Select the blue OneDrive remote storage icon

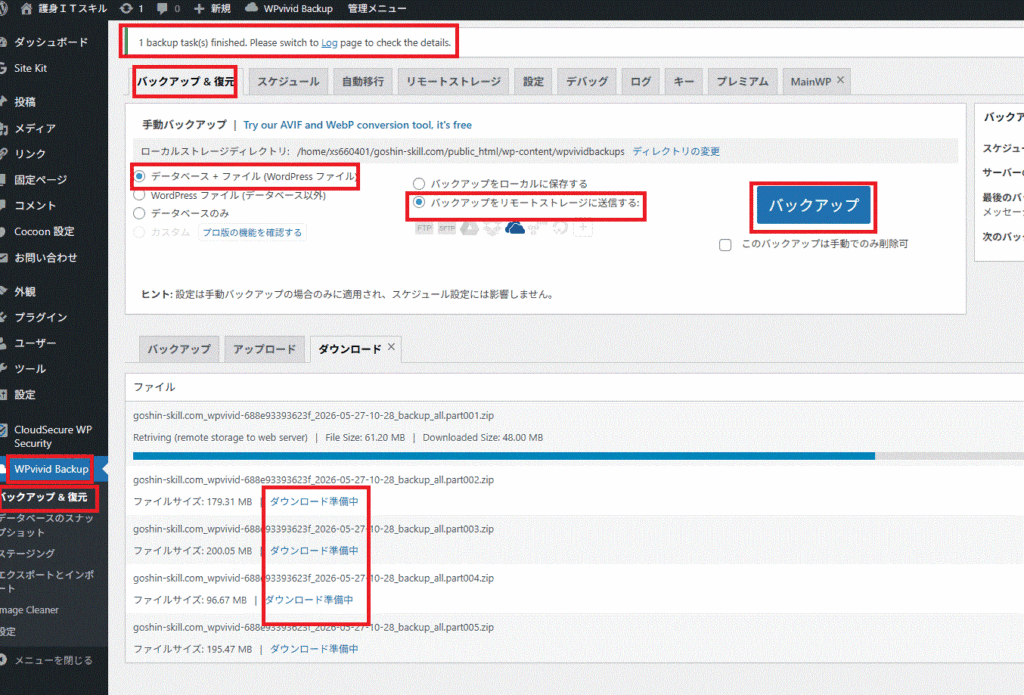tap(515, 228)
